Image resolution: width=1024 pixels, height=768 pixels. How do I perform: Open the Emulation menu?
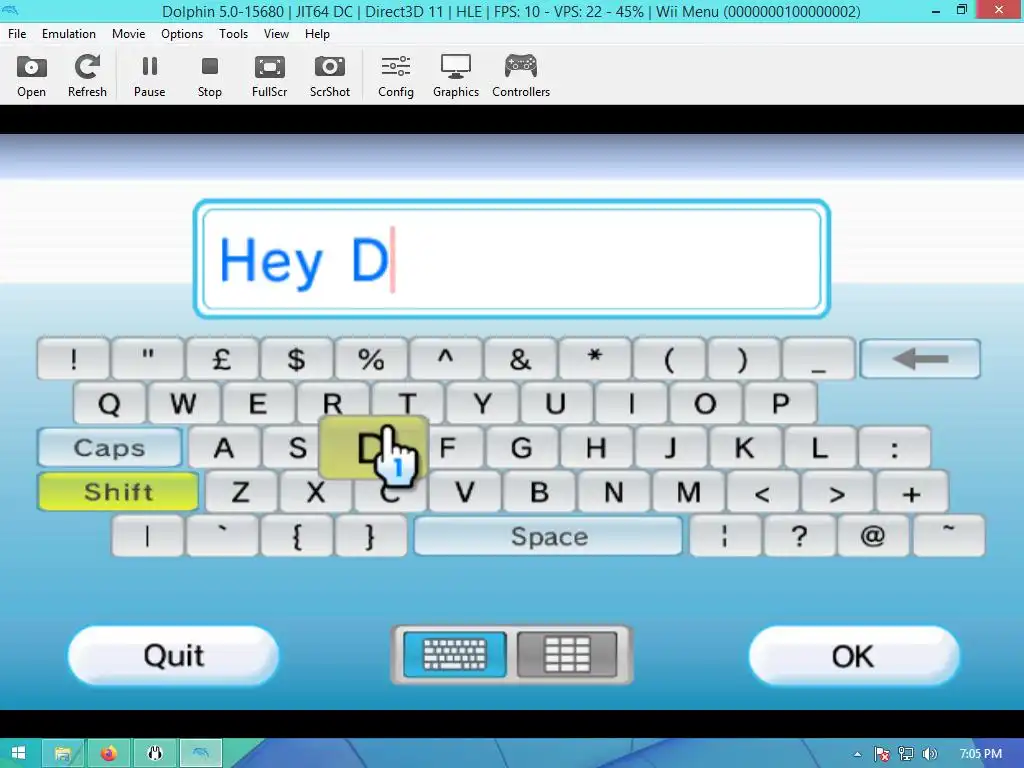tap(69, 34)
